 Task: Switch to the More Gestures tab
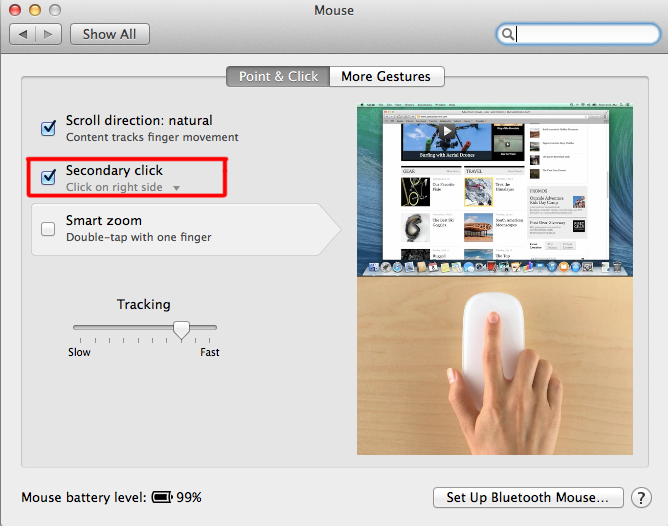386,76
